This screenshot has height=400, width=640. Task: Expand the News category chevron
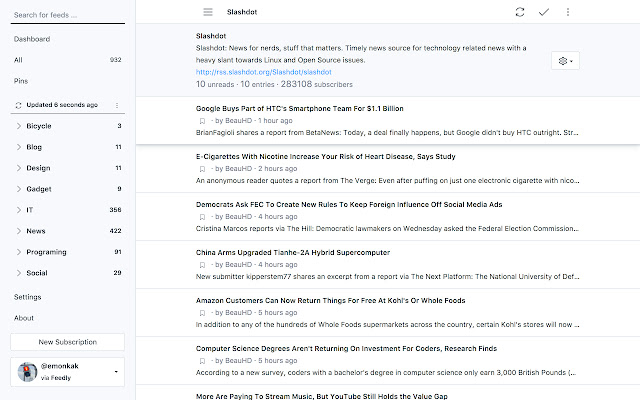pos(19,230)
